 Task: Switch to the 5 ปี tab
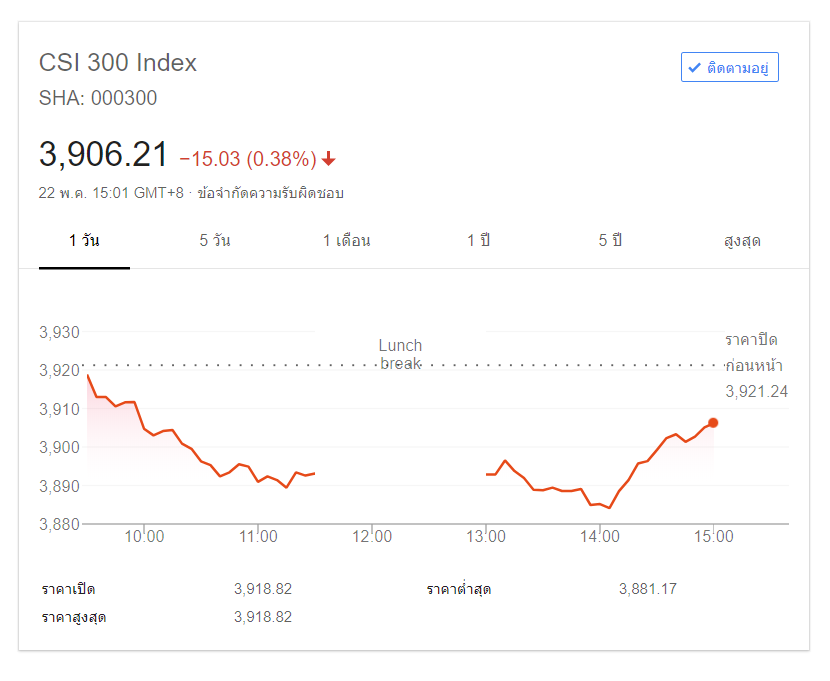point(610,241)
